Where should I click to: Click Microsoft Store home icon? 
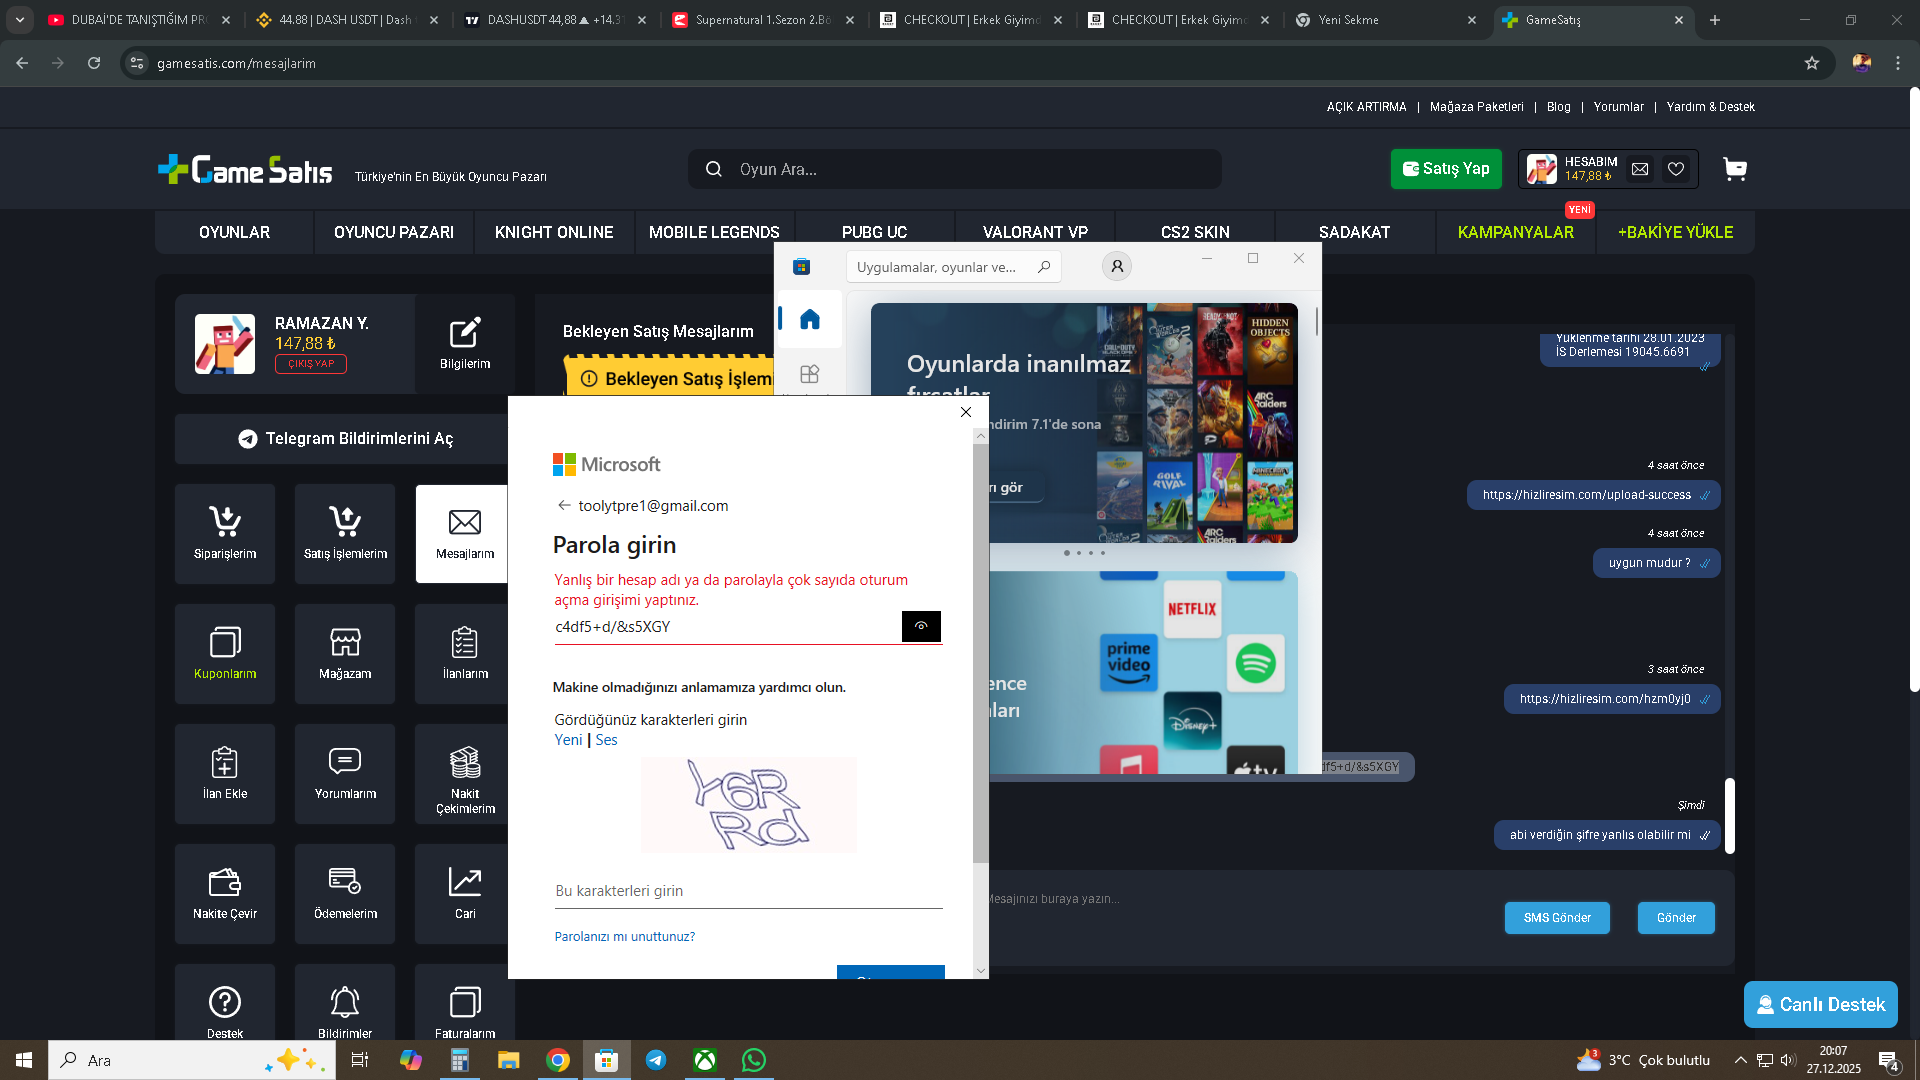(810, 319)
